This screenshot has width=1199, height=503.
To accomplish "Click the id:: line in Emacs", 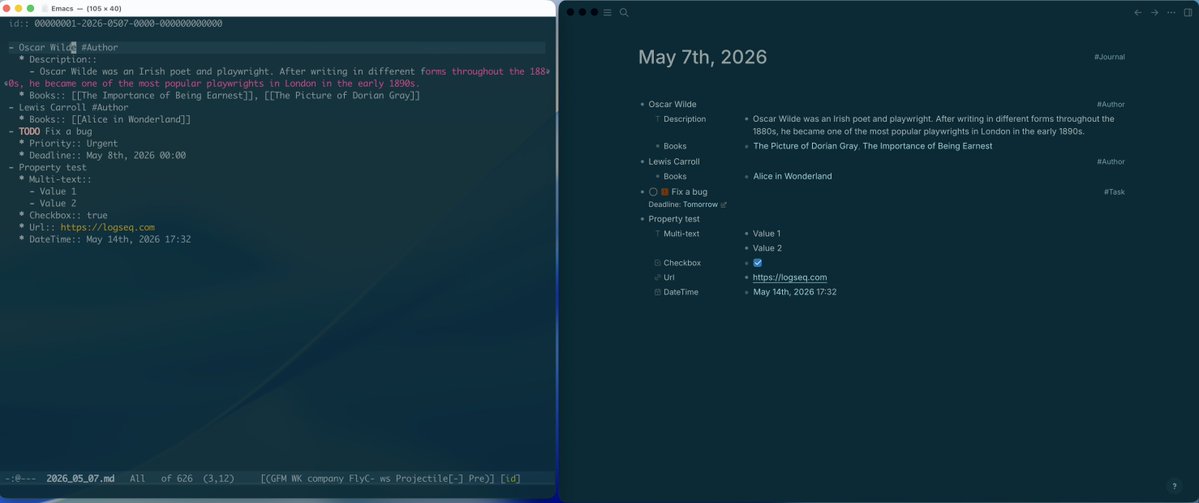I will [115, 24].
